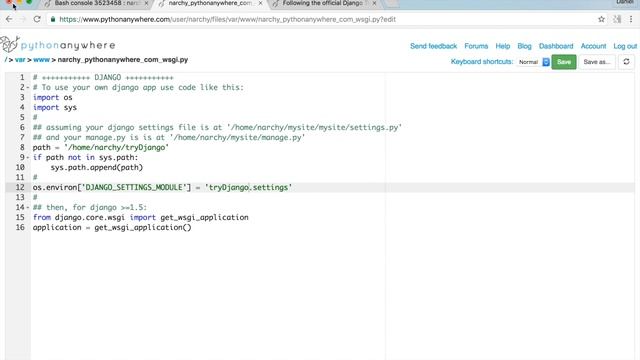The width and height of the screenshot is (640, 360).
Task: Close the Bash console tab
Action: 146,3
